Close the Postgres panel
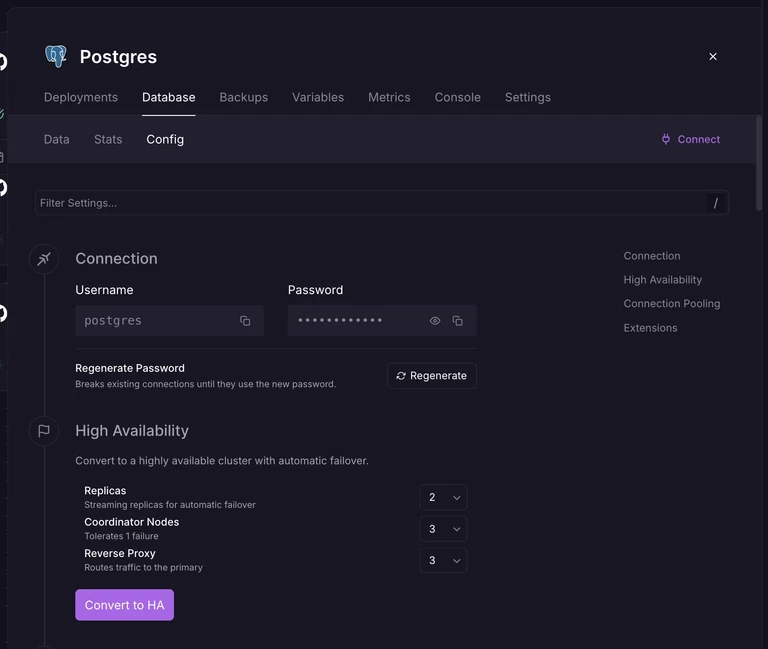The width and height of the screenshot is (768, 649). (713, 56)
